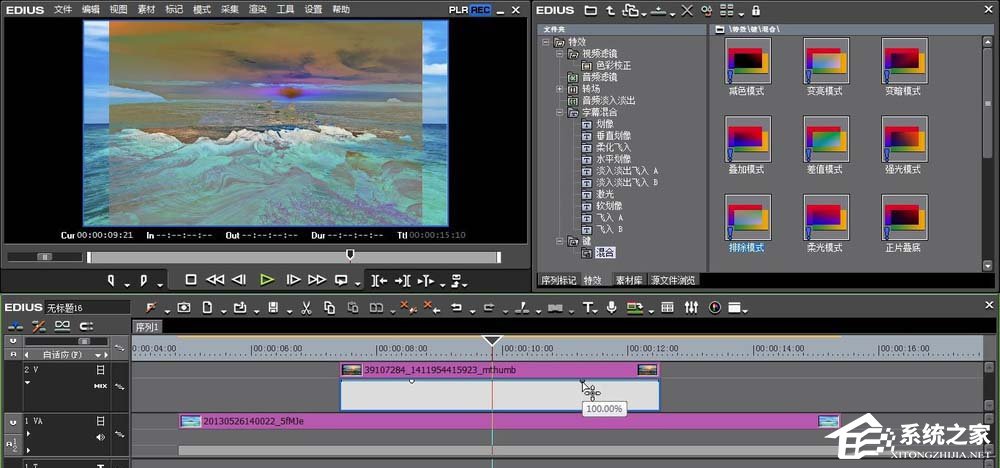Click the save icon in the timeline toolbar
Viewport: 1000px width, 468px height.
(x=273, y=307)
